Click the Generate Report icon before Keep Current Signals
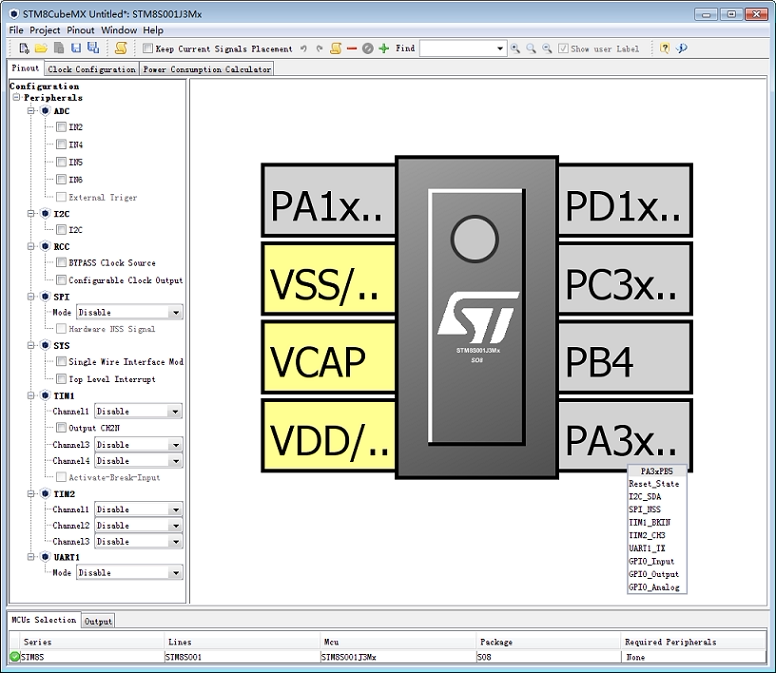 pyautogui.click(x=121, y=48)
